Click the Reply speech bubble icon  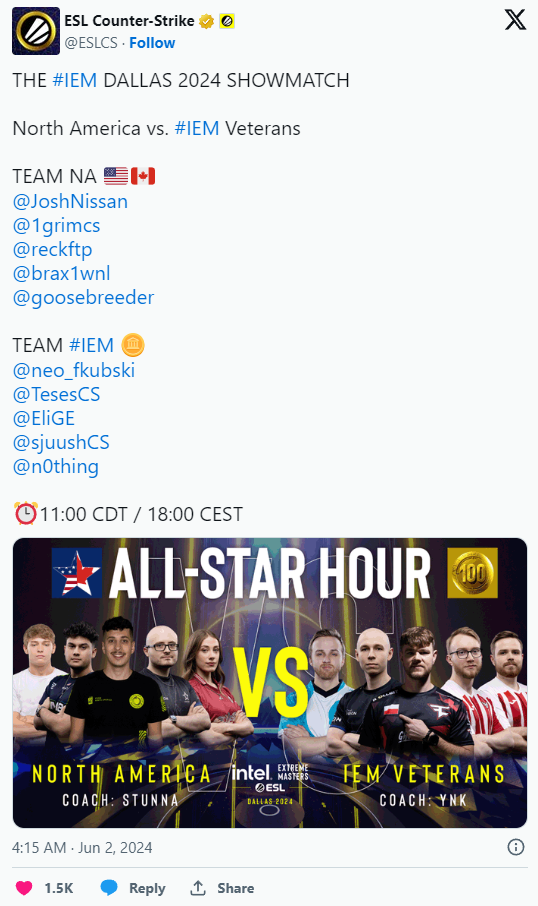tap(109, 888)
